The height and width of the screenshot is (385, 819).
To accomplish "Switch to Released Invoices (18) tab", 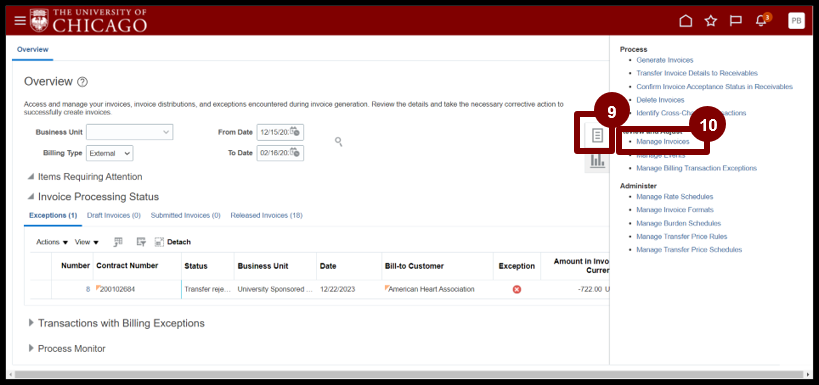I will [x=266, y=215].
